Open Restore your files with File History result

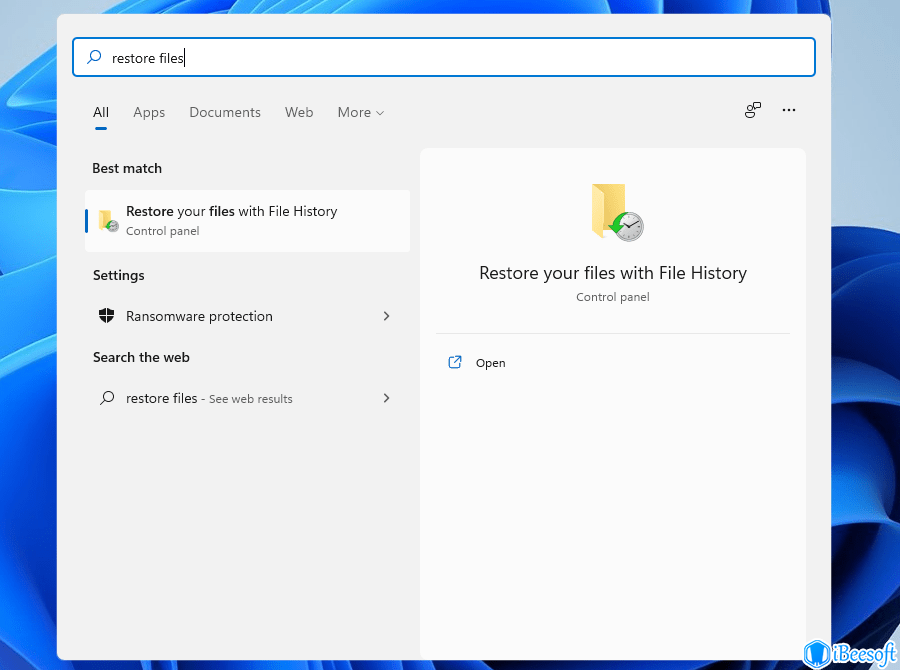coord(247,221)
